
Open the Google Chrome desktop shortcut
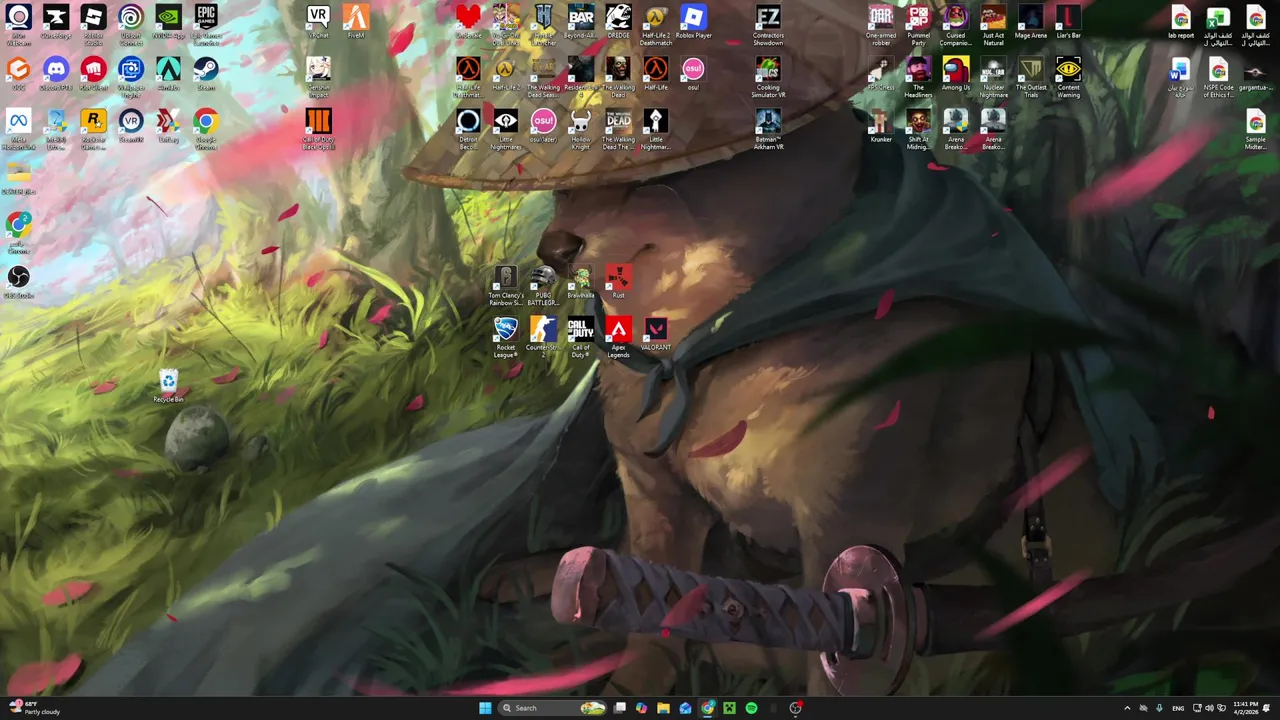(206, 128)
